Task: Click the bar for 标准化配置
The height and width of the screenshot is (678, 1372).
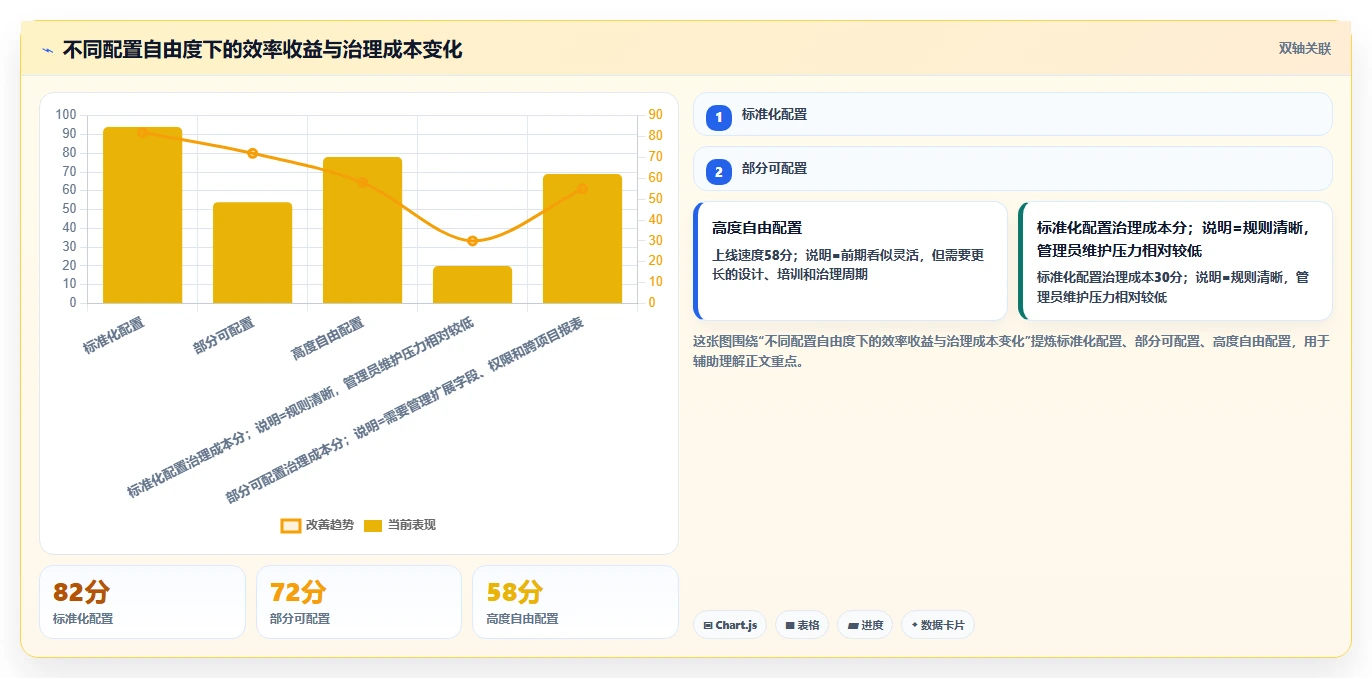Action: (x=143, y=215)
